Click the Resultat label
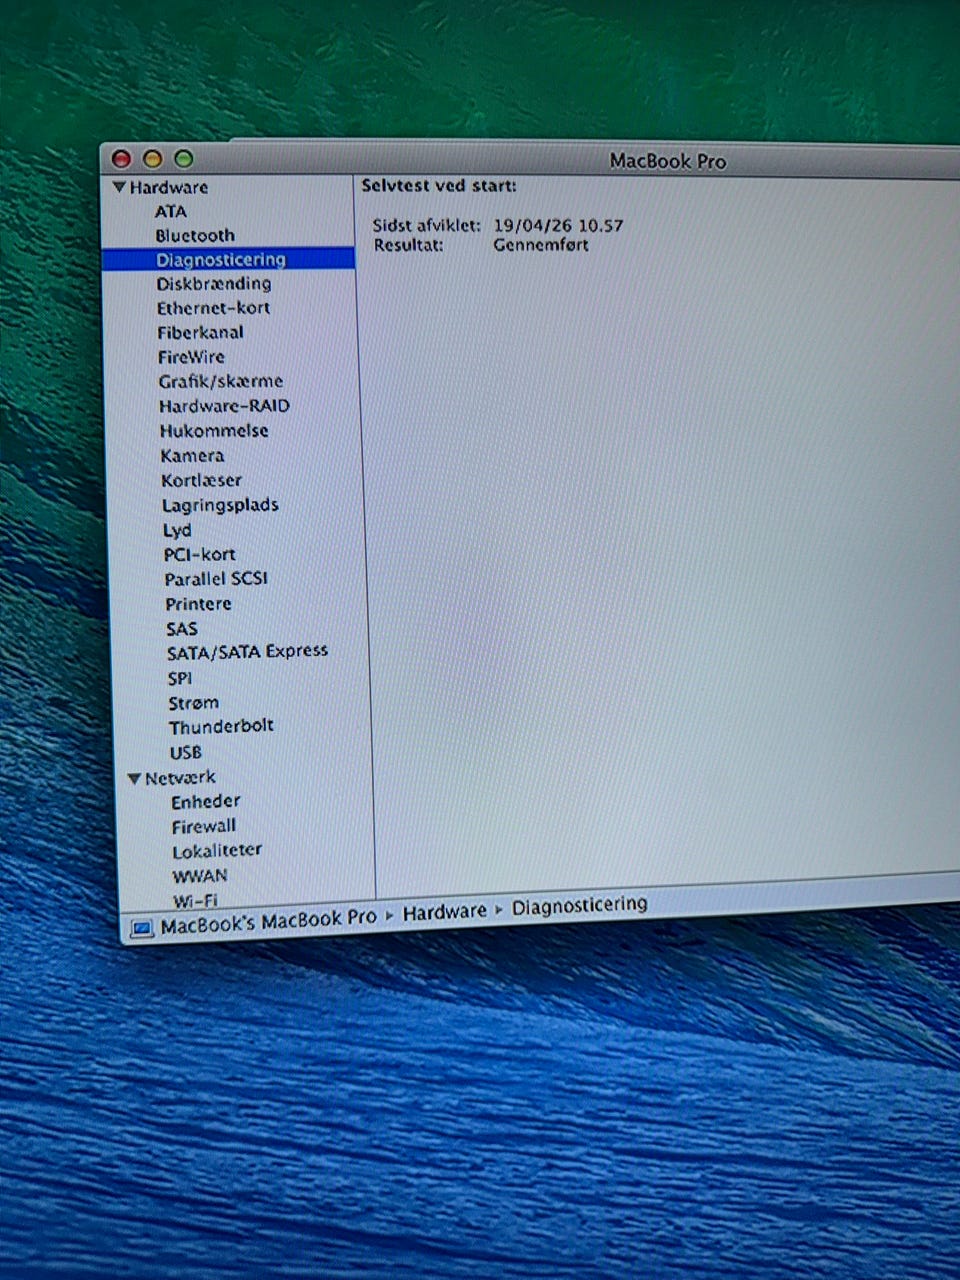Image resolution: width=960 pixels, height=1280 pixels. tap(409, 245)
